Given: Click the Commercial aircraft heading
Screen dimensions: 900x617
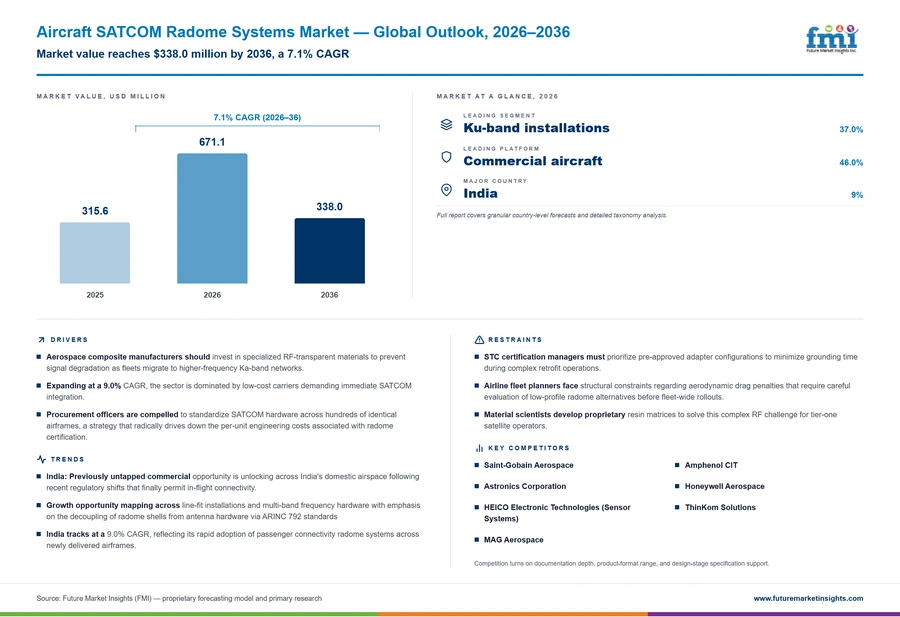Looking at the screenshot, I should tap(533, 161).
